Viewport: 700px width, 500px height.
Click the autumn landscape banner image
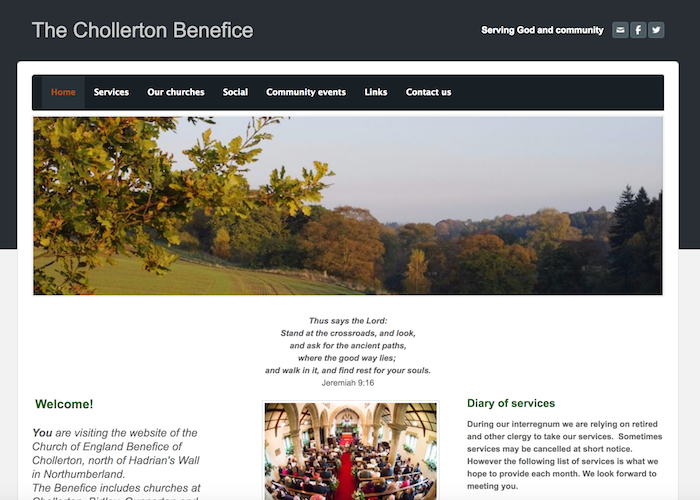(348, 206)
